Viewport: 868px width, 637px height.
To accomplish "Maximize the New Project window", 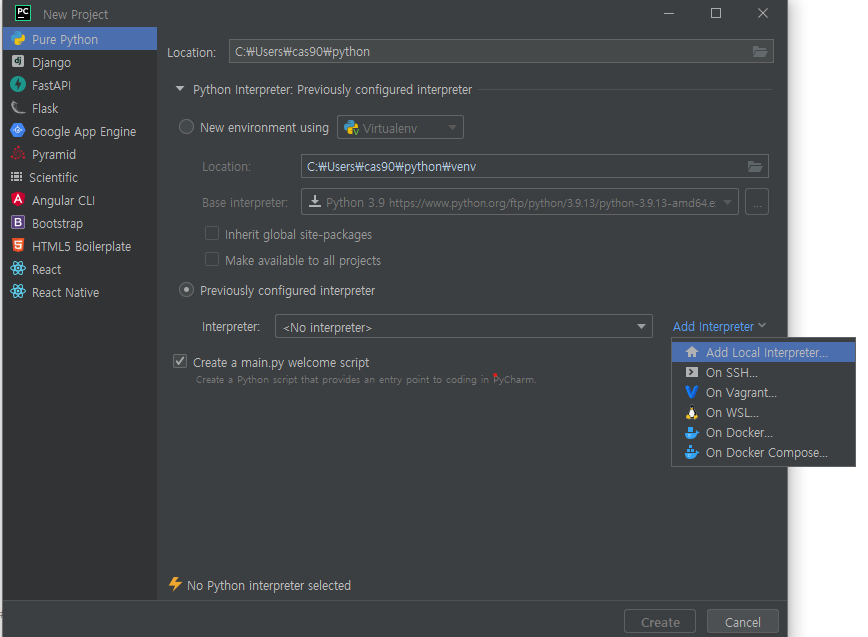I will (716, 13).
